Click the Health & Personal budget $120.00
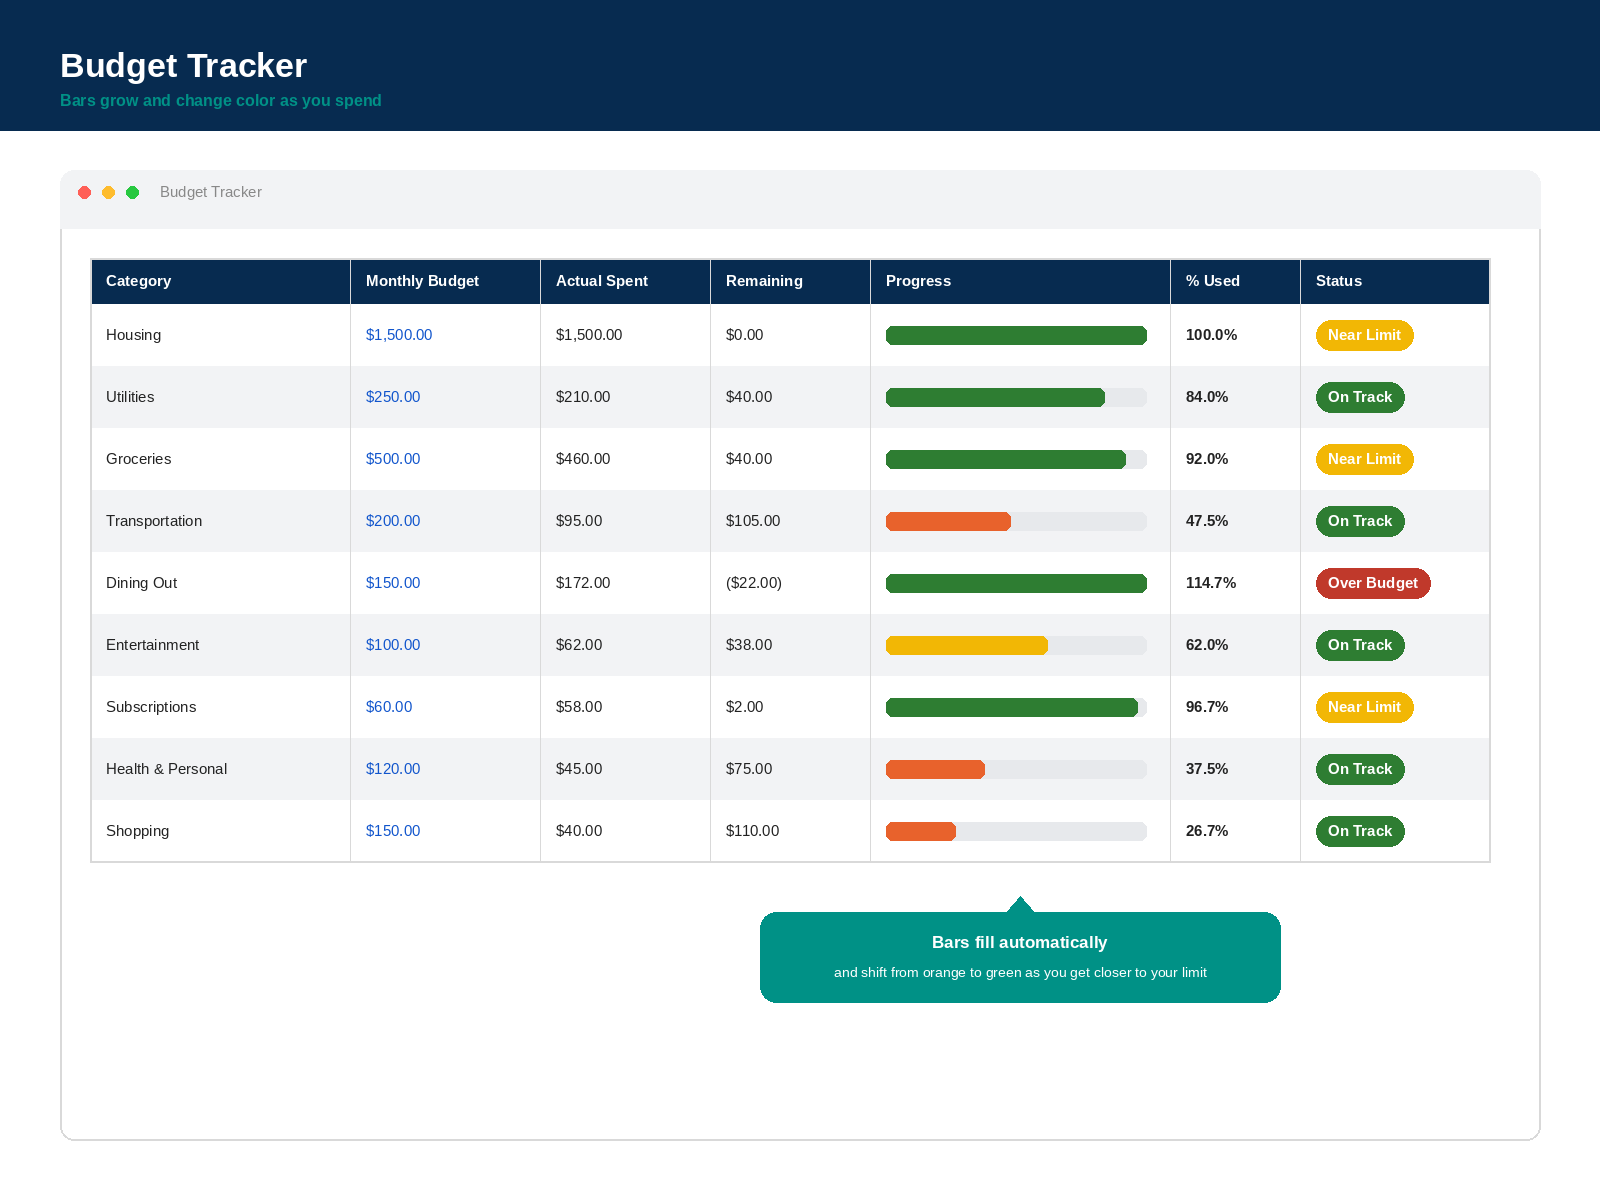Image resolution: width=1600 pixels, height=1200 pixels. coord(393,769)
